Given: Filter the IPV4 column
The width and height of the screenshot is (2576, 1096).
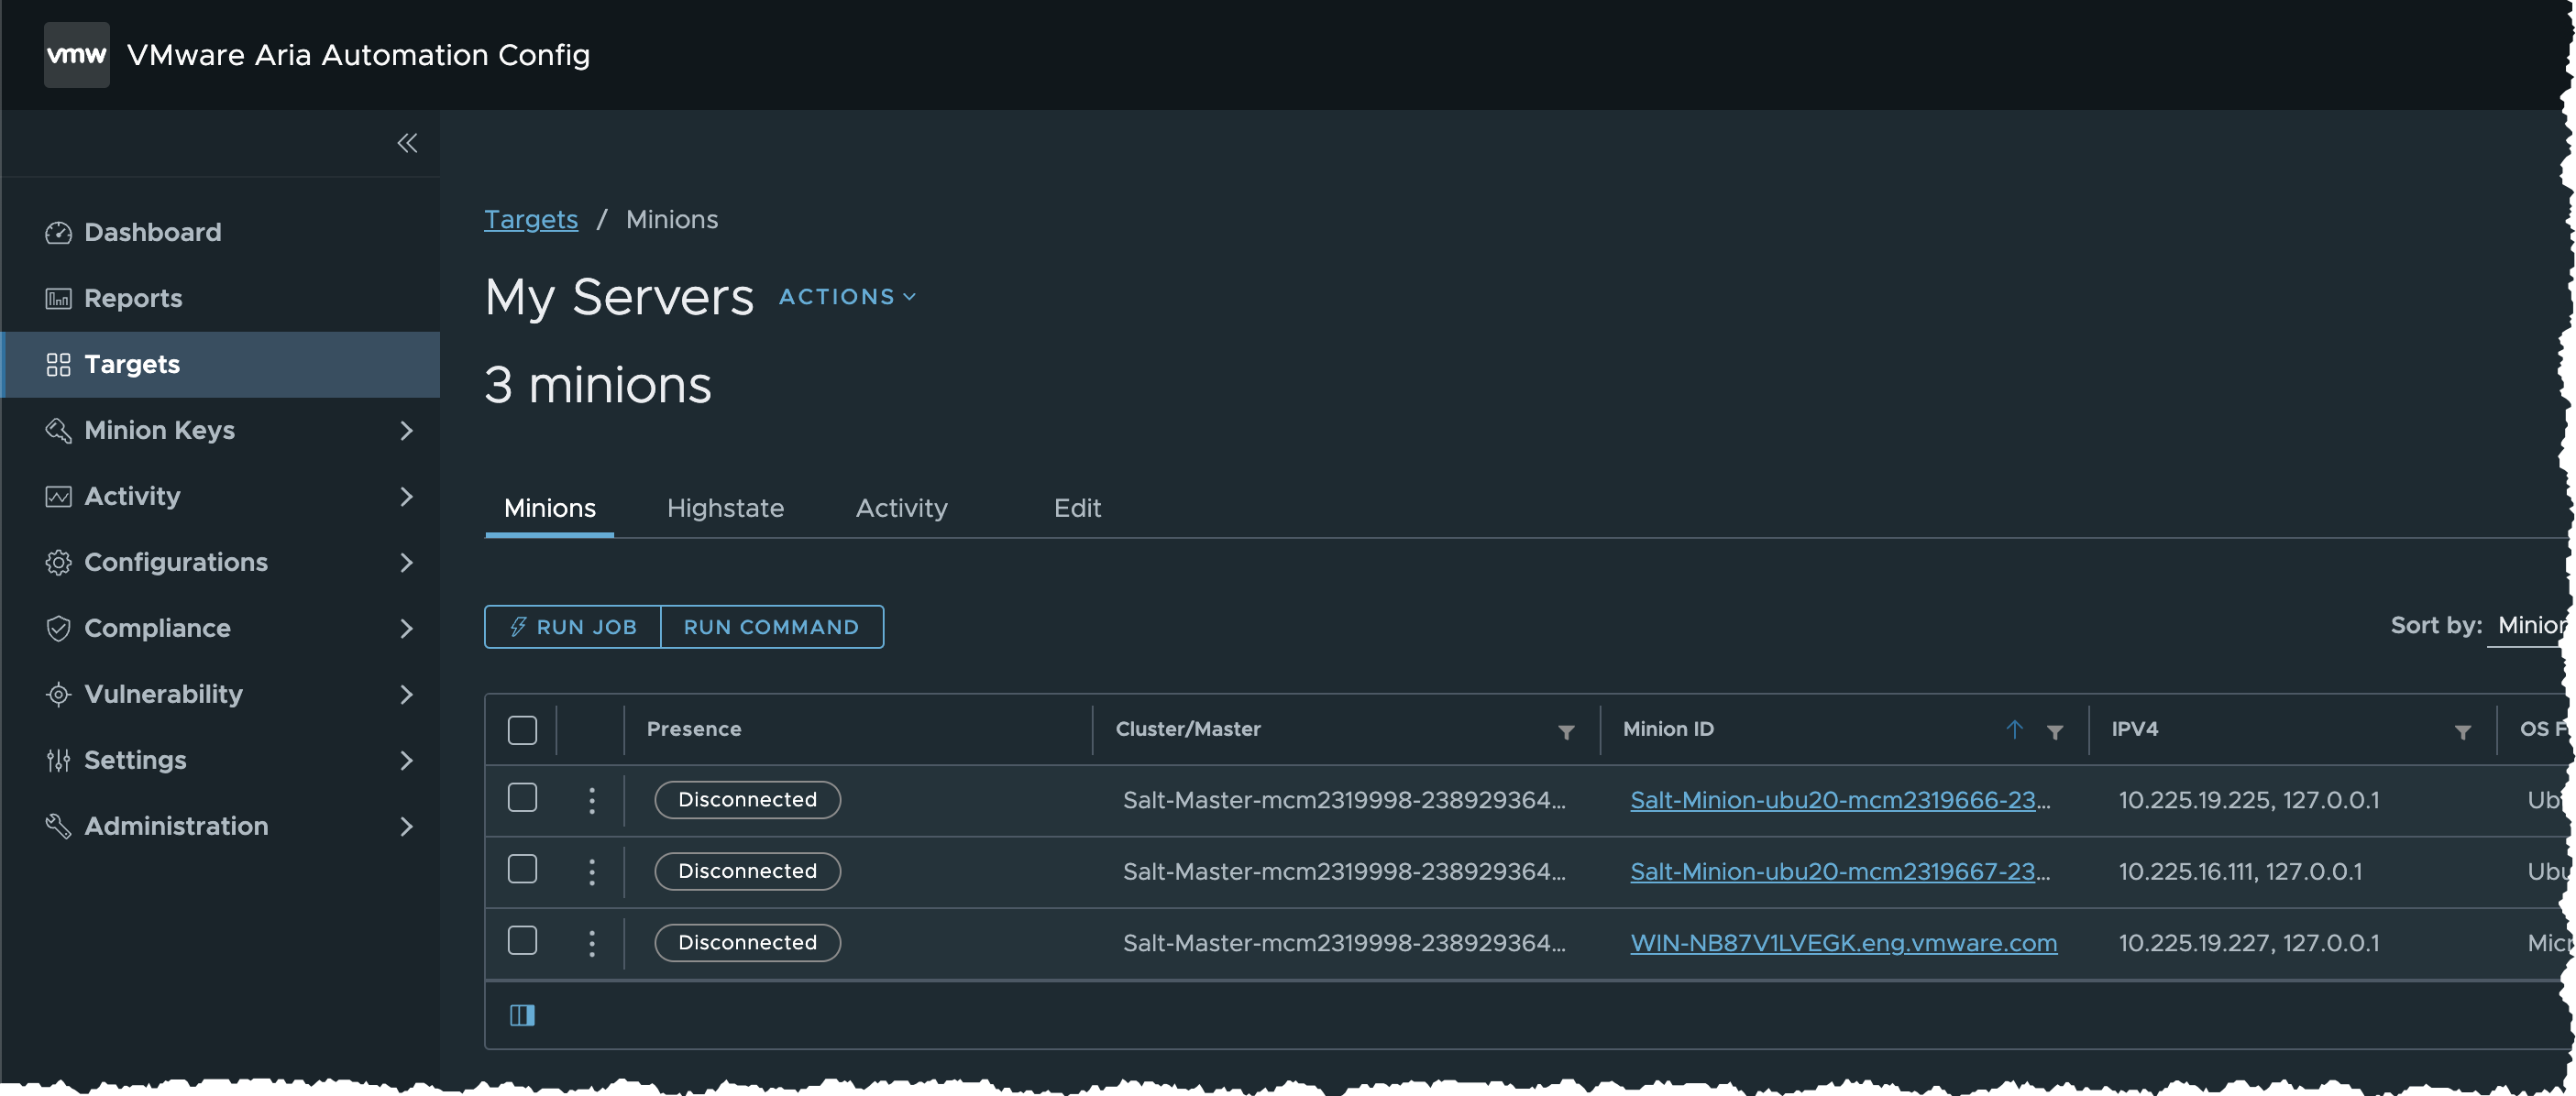Looking at the screenshot, I should (2462, 732).
